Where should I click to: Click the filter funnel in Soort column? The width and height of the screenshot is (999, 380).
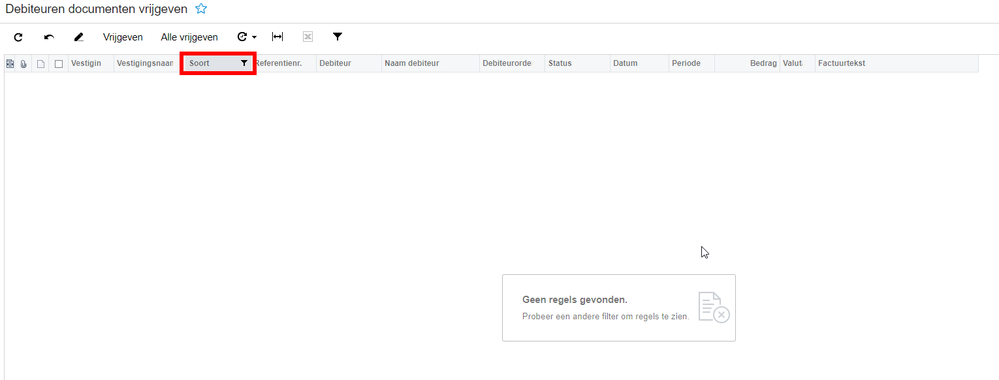coord(244,64)
